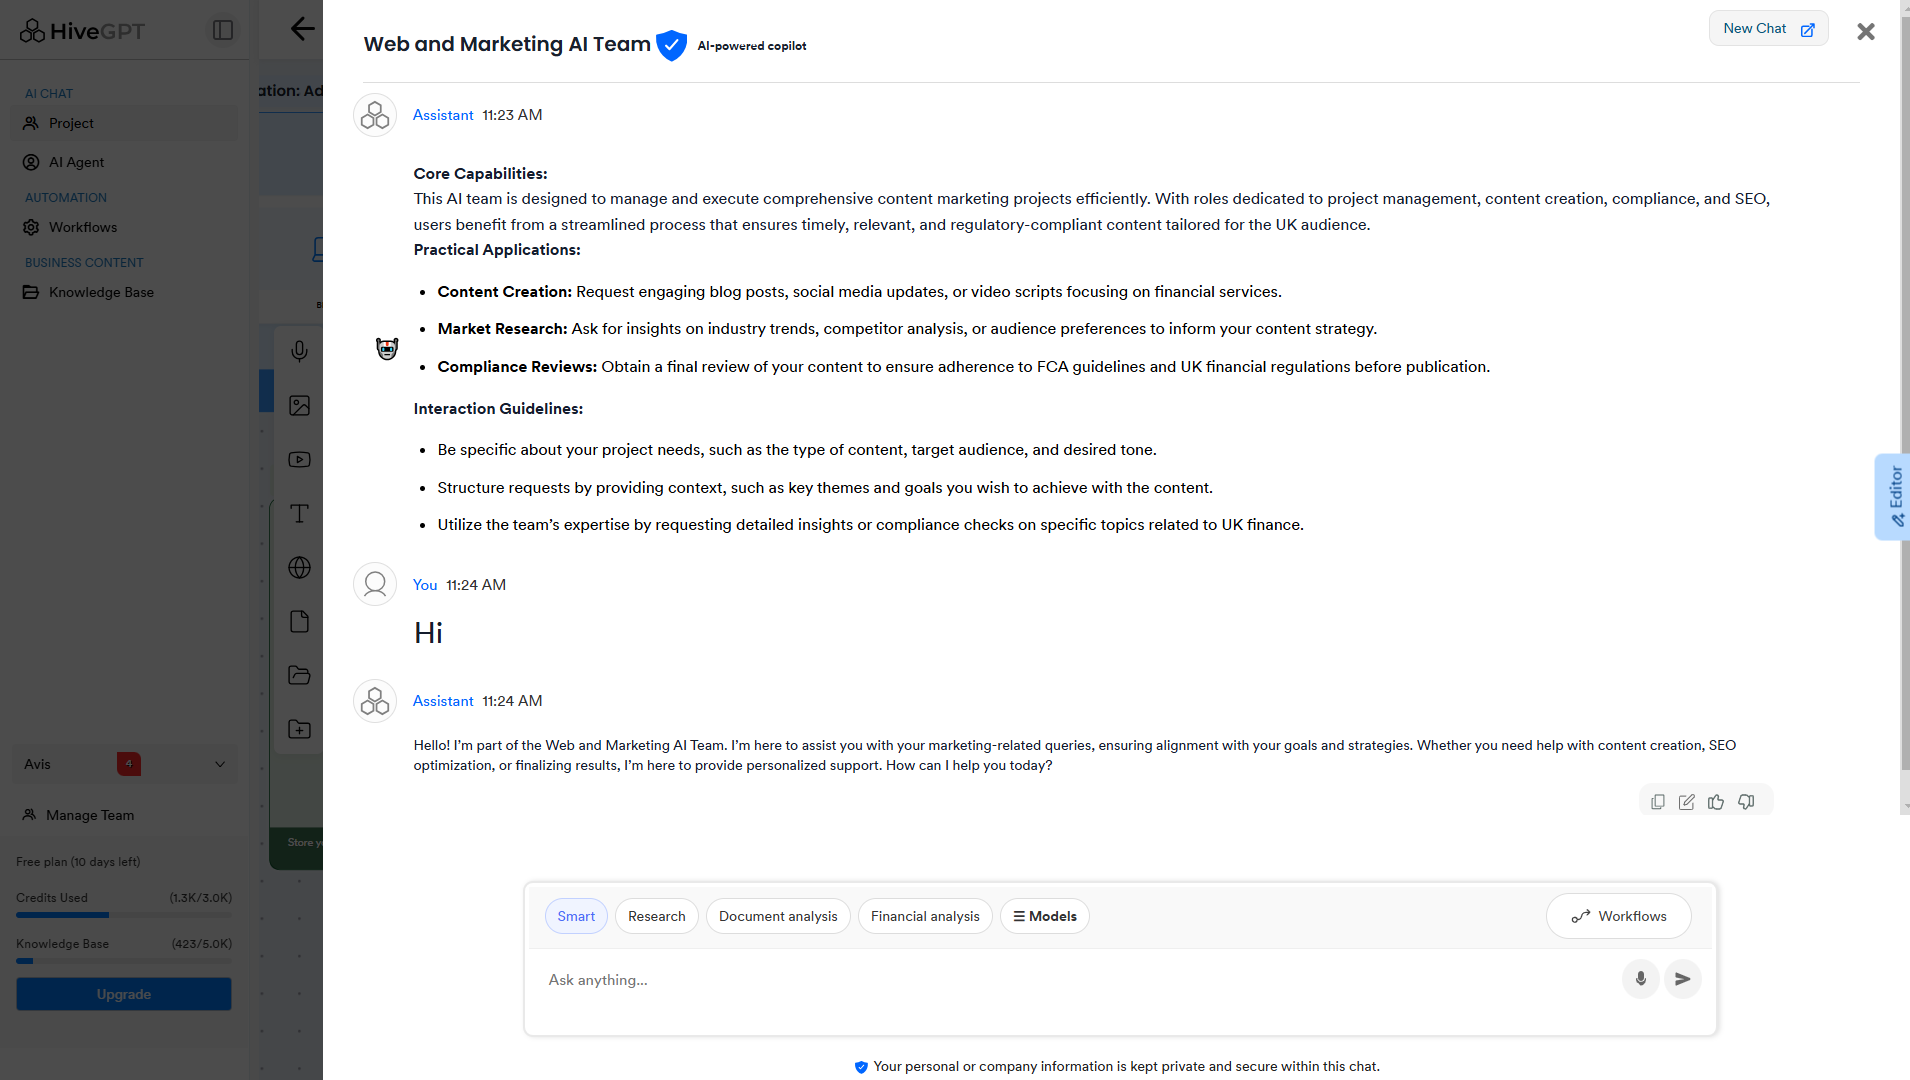Select the Smart mode chip
The width and height of the screenshot is (1910, 1080).
point(576,916)
